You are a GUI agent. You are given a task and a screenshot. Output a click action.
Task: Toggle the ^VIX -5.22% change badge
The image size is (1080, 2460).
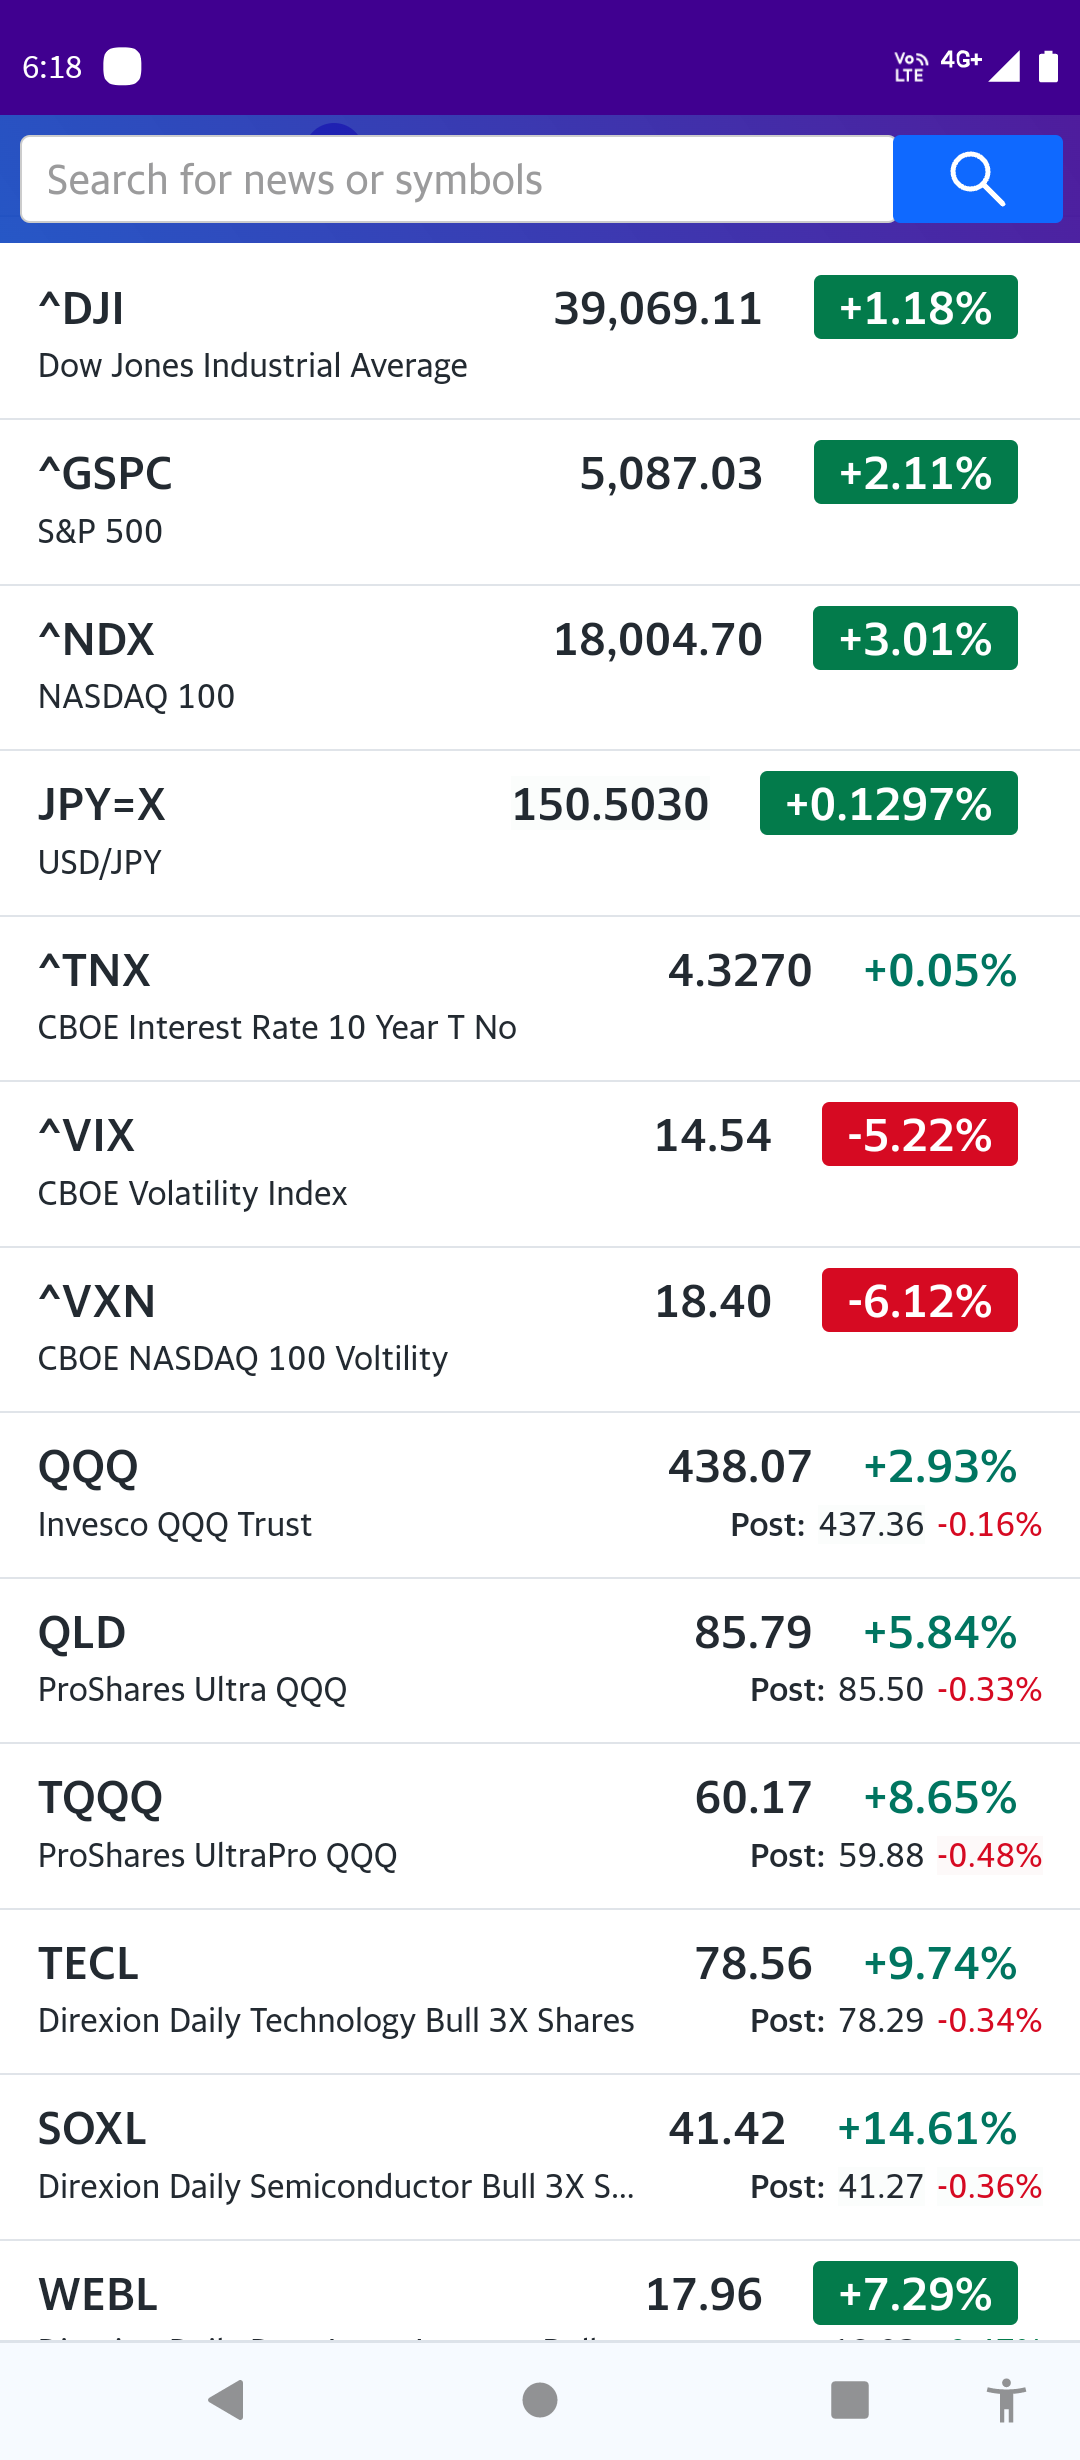coord(919,1135)
